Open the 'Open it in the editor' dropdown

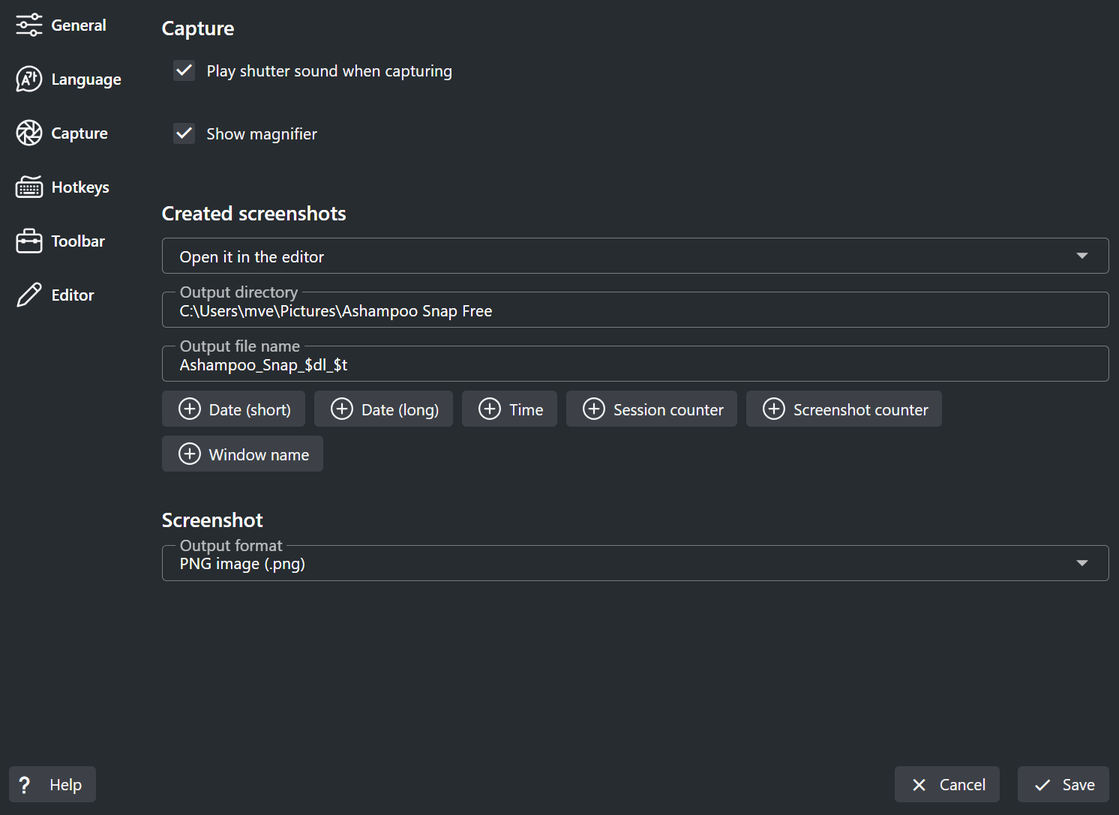(635, 256)
